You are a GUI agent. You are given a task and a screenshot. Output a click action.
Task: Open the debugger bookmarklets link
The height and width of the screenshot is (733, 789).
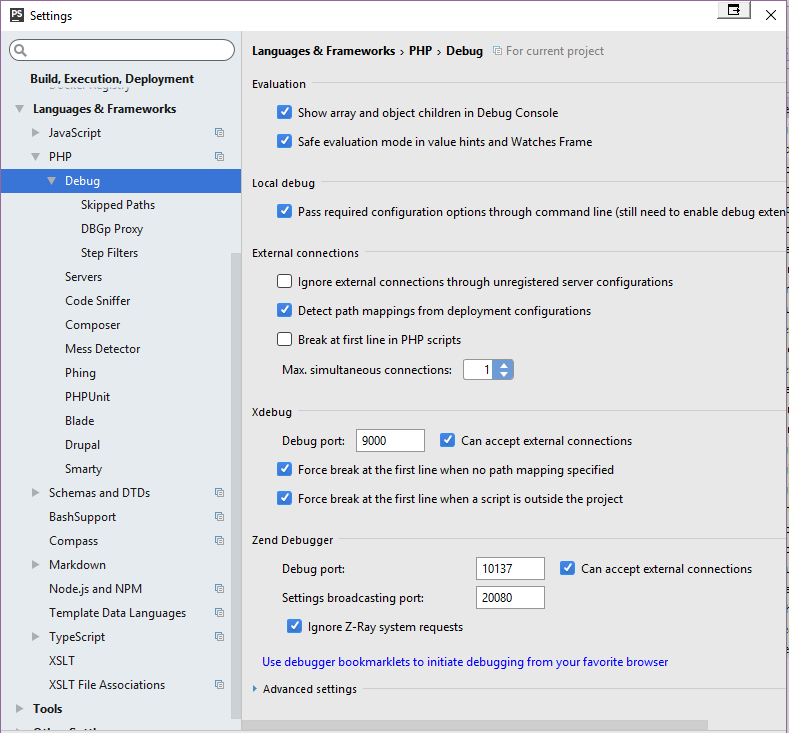465,662
